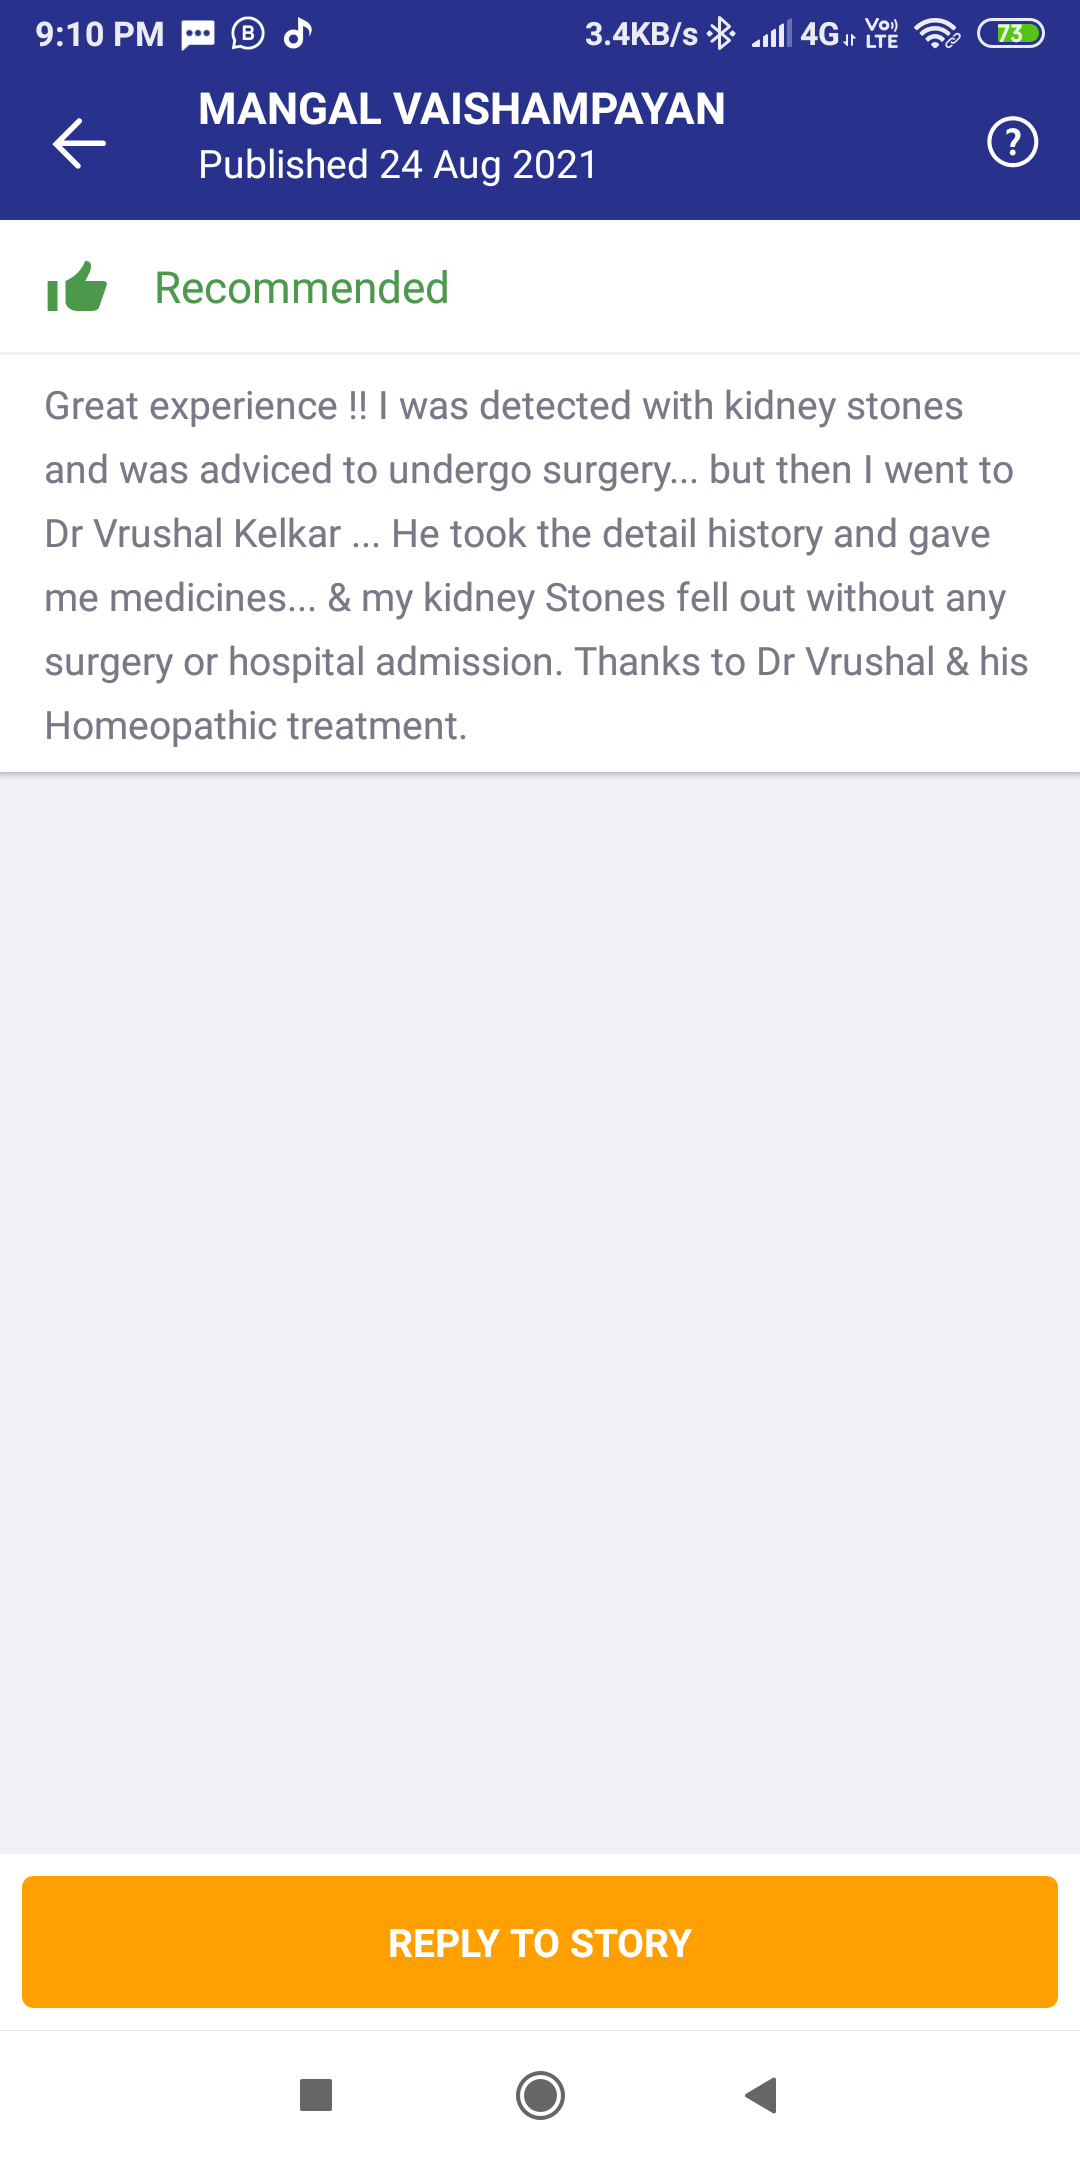Image resolution: width=1080 pixels, height=2160 pixels.
Task: Click the REPLY TO STORY button
Action: coord(540,1942)
